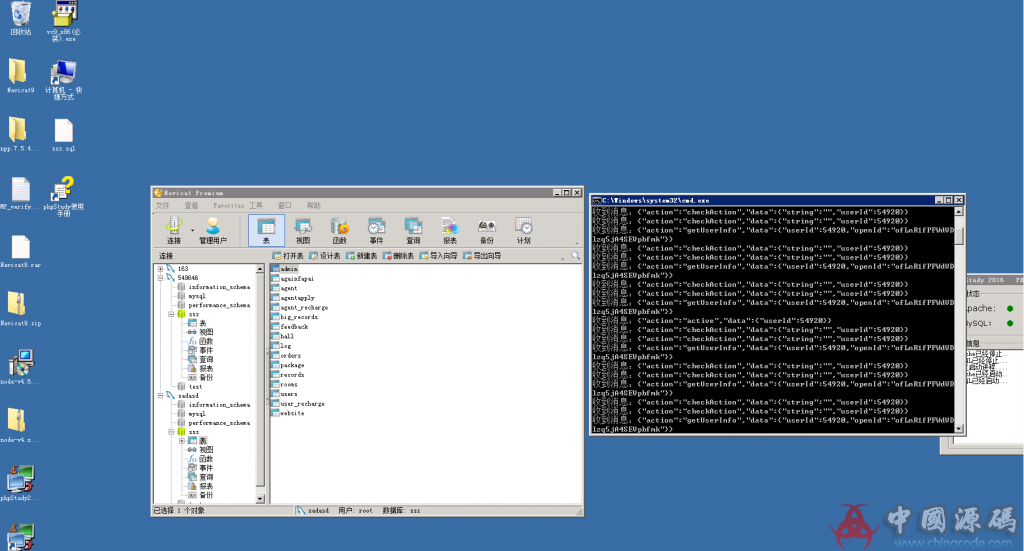Select the Query (查询) main toolbar icon

413,230
